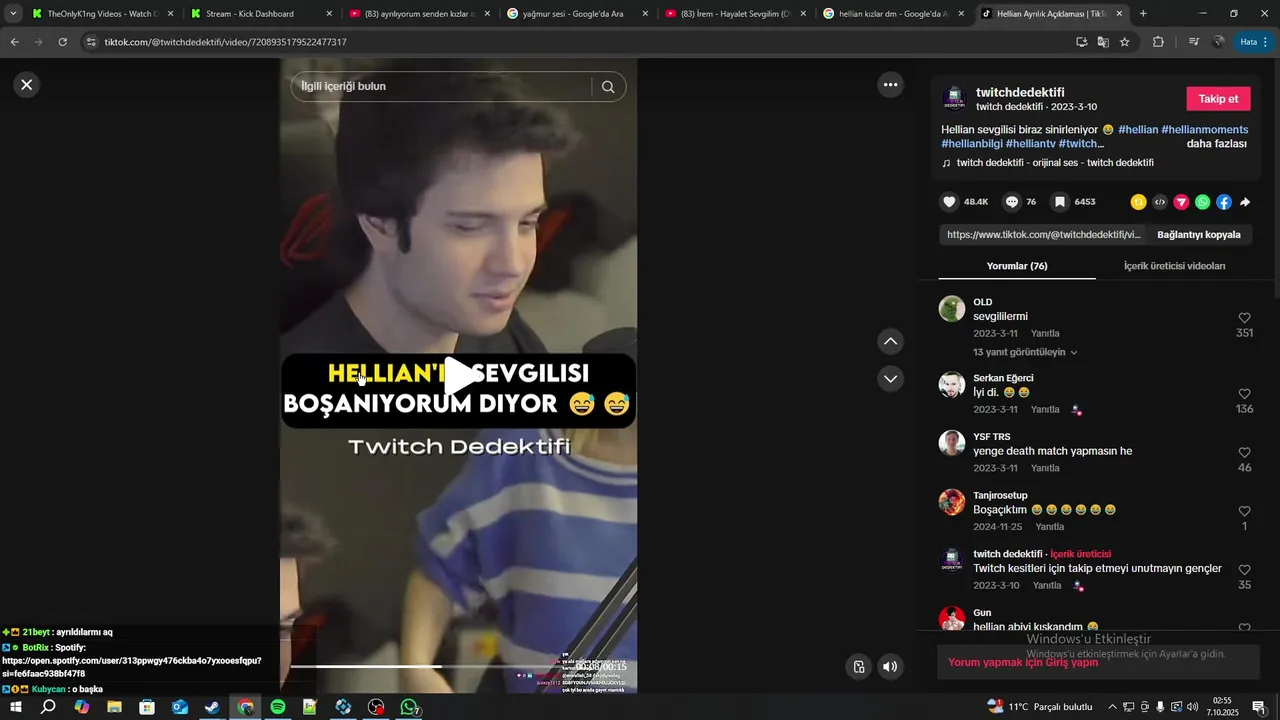Open the three-dot more options menu on video

tap(890, 85)
